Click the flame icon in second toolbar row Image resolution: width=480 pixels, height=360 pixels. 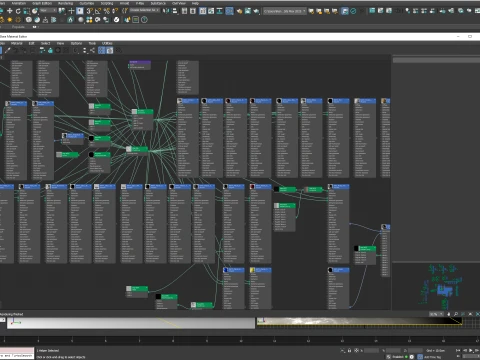70,20
